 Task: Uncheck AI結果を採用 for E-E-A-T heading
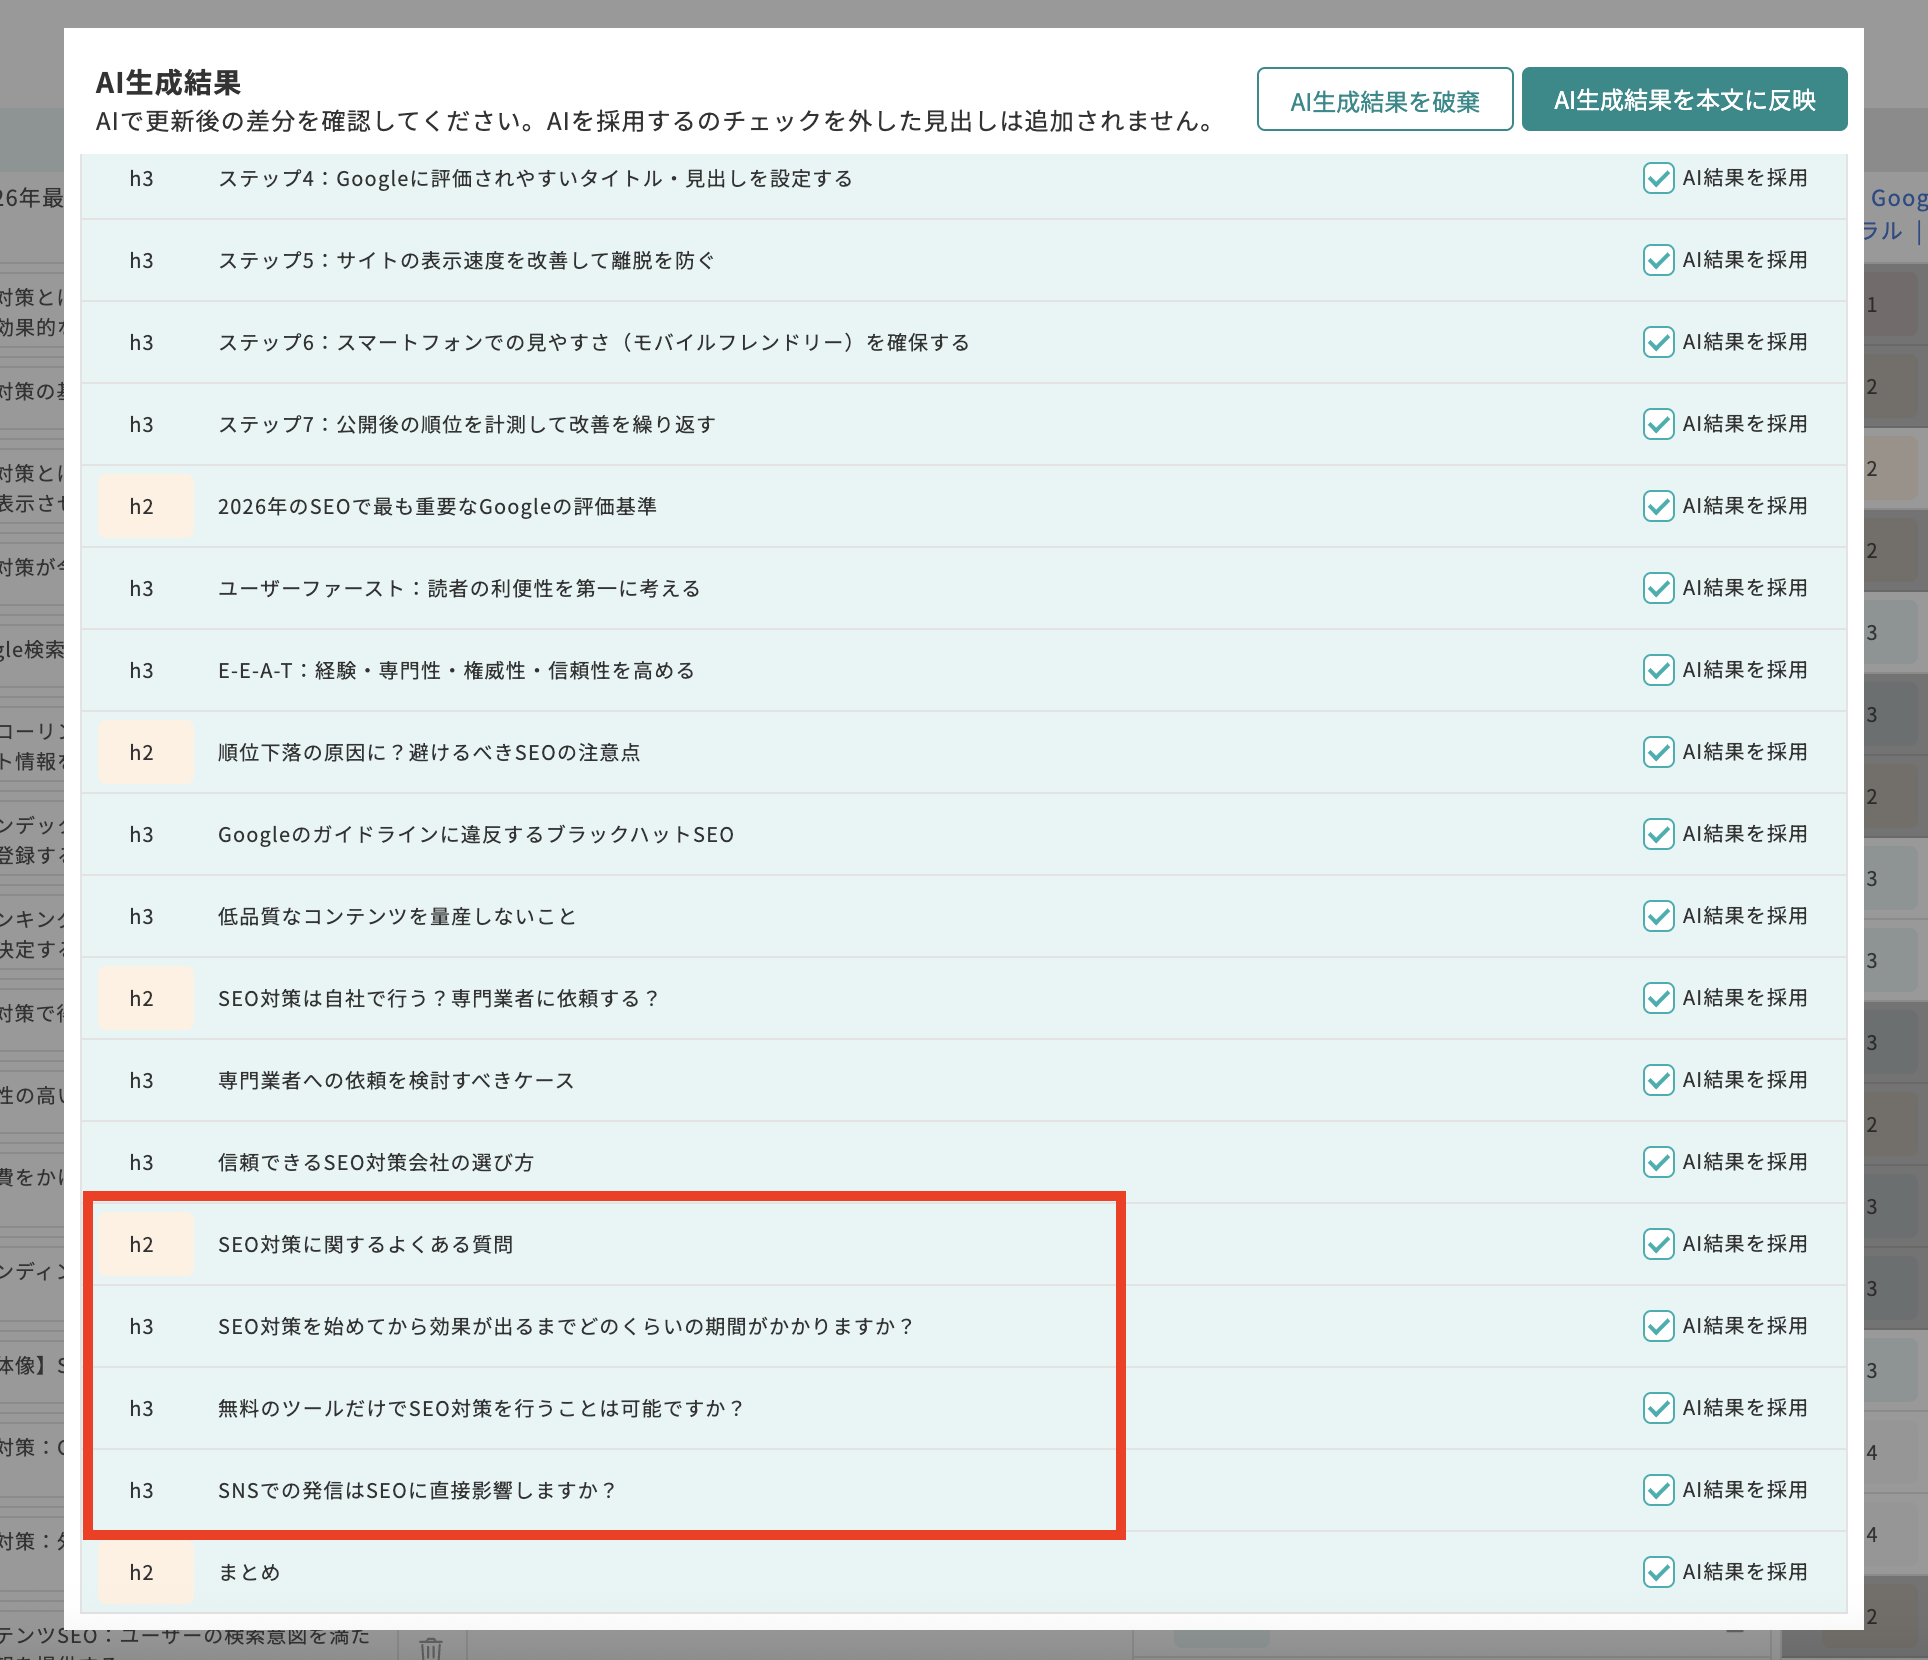click(x=1658, y=671)
